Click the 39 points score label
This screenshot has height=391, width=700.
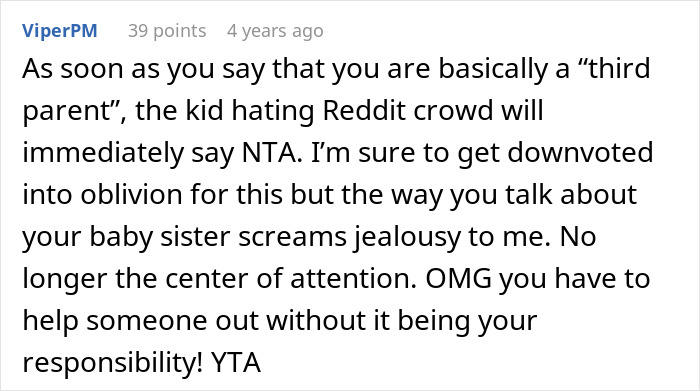(x=167, y=31)
